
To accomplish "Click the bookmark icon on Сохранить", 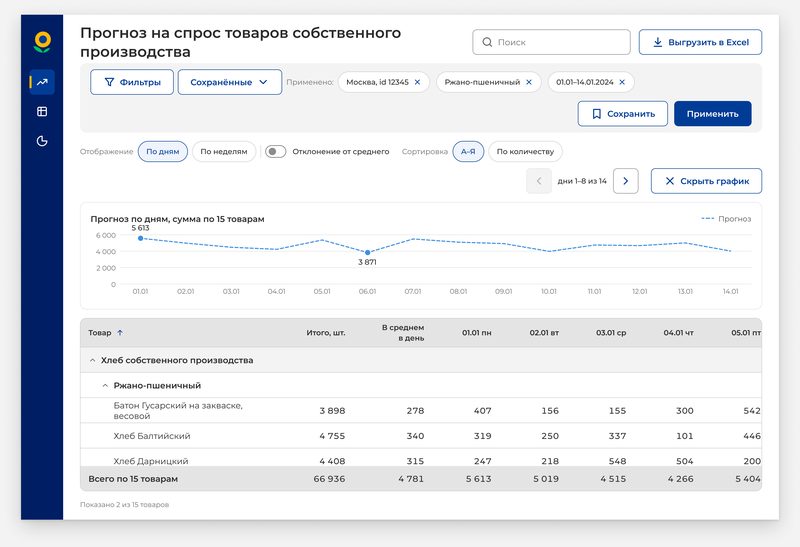I will pos(596,114).
